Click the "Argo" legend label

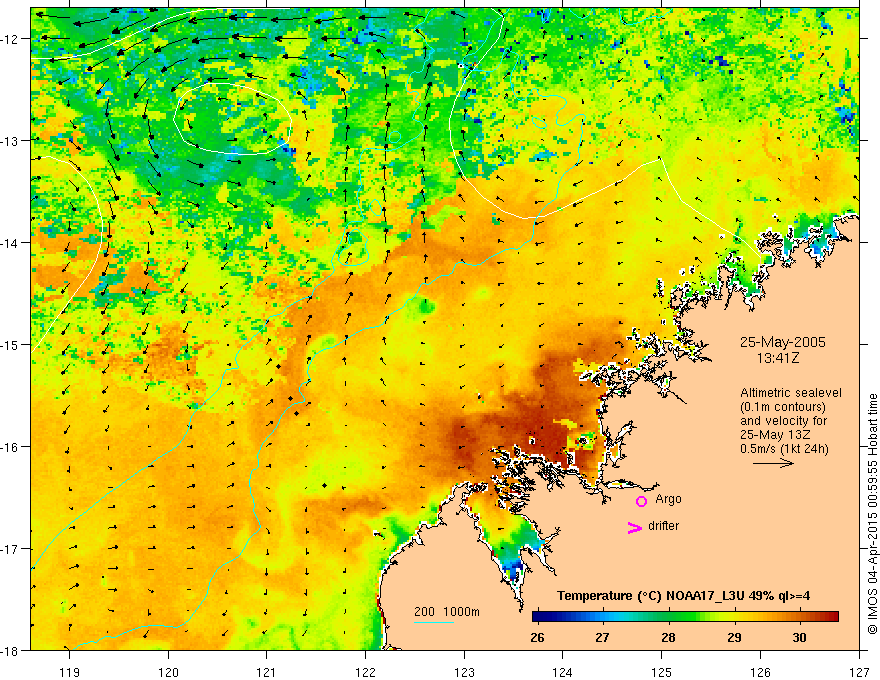click(668, 499)
